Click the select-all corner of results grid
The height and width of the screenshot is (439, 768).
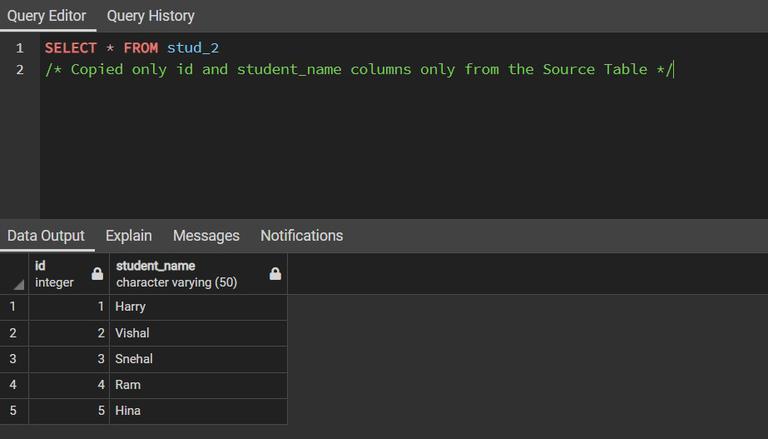pos(14,274)
